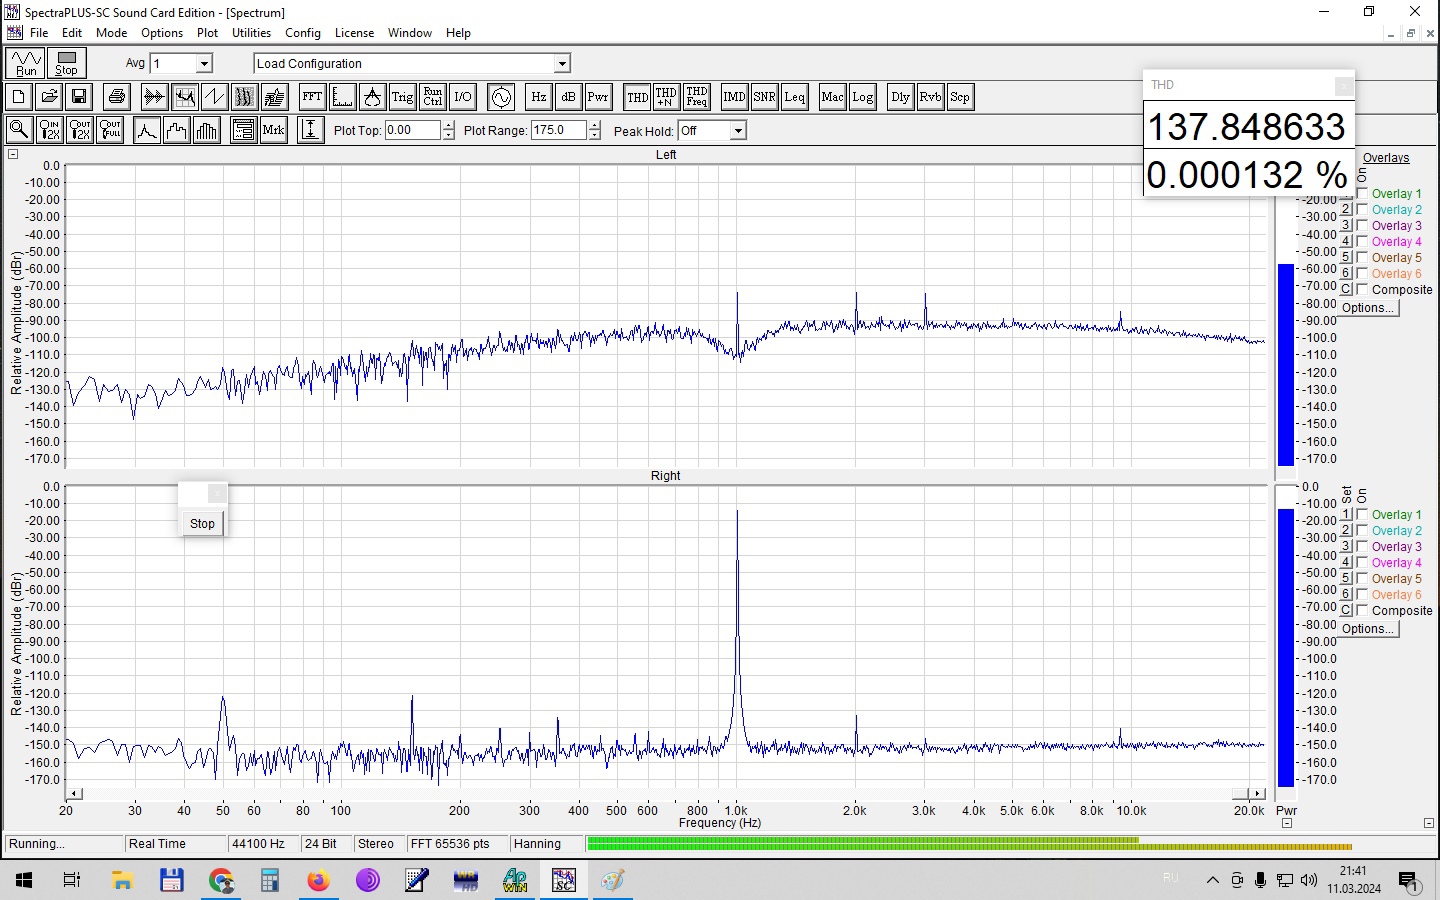Viewport: 1440px width, 900px height.
Task: Select the Mrk markers tool
Action: coord(273,130)
